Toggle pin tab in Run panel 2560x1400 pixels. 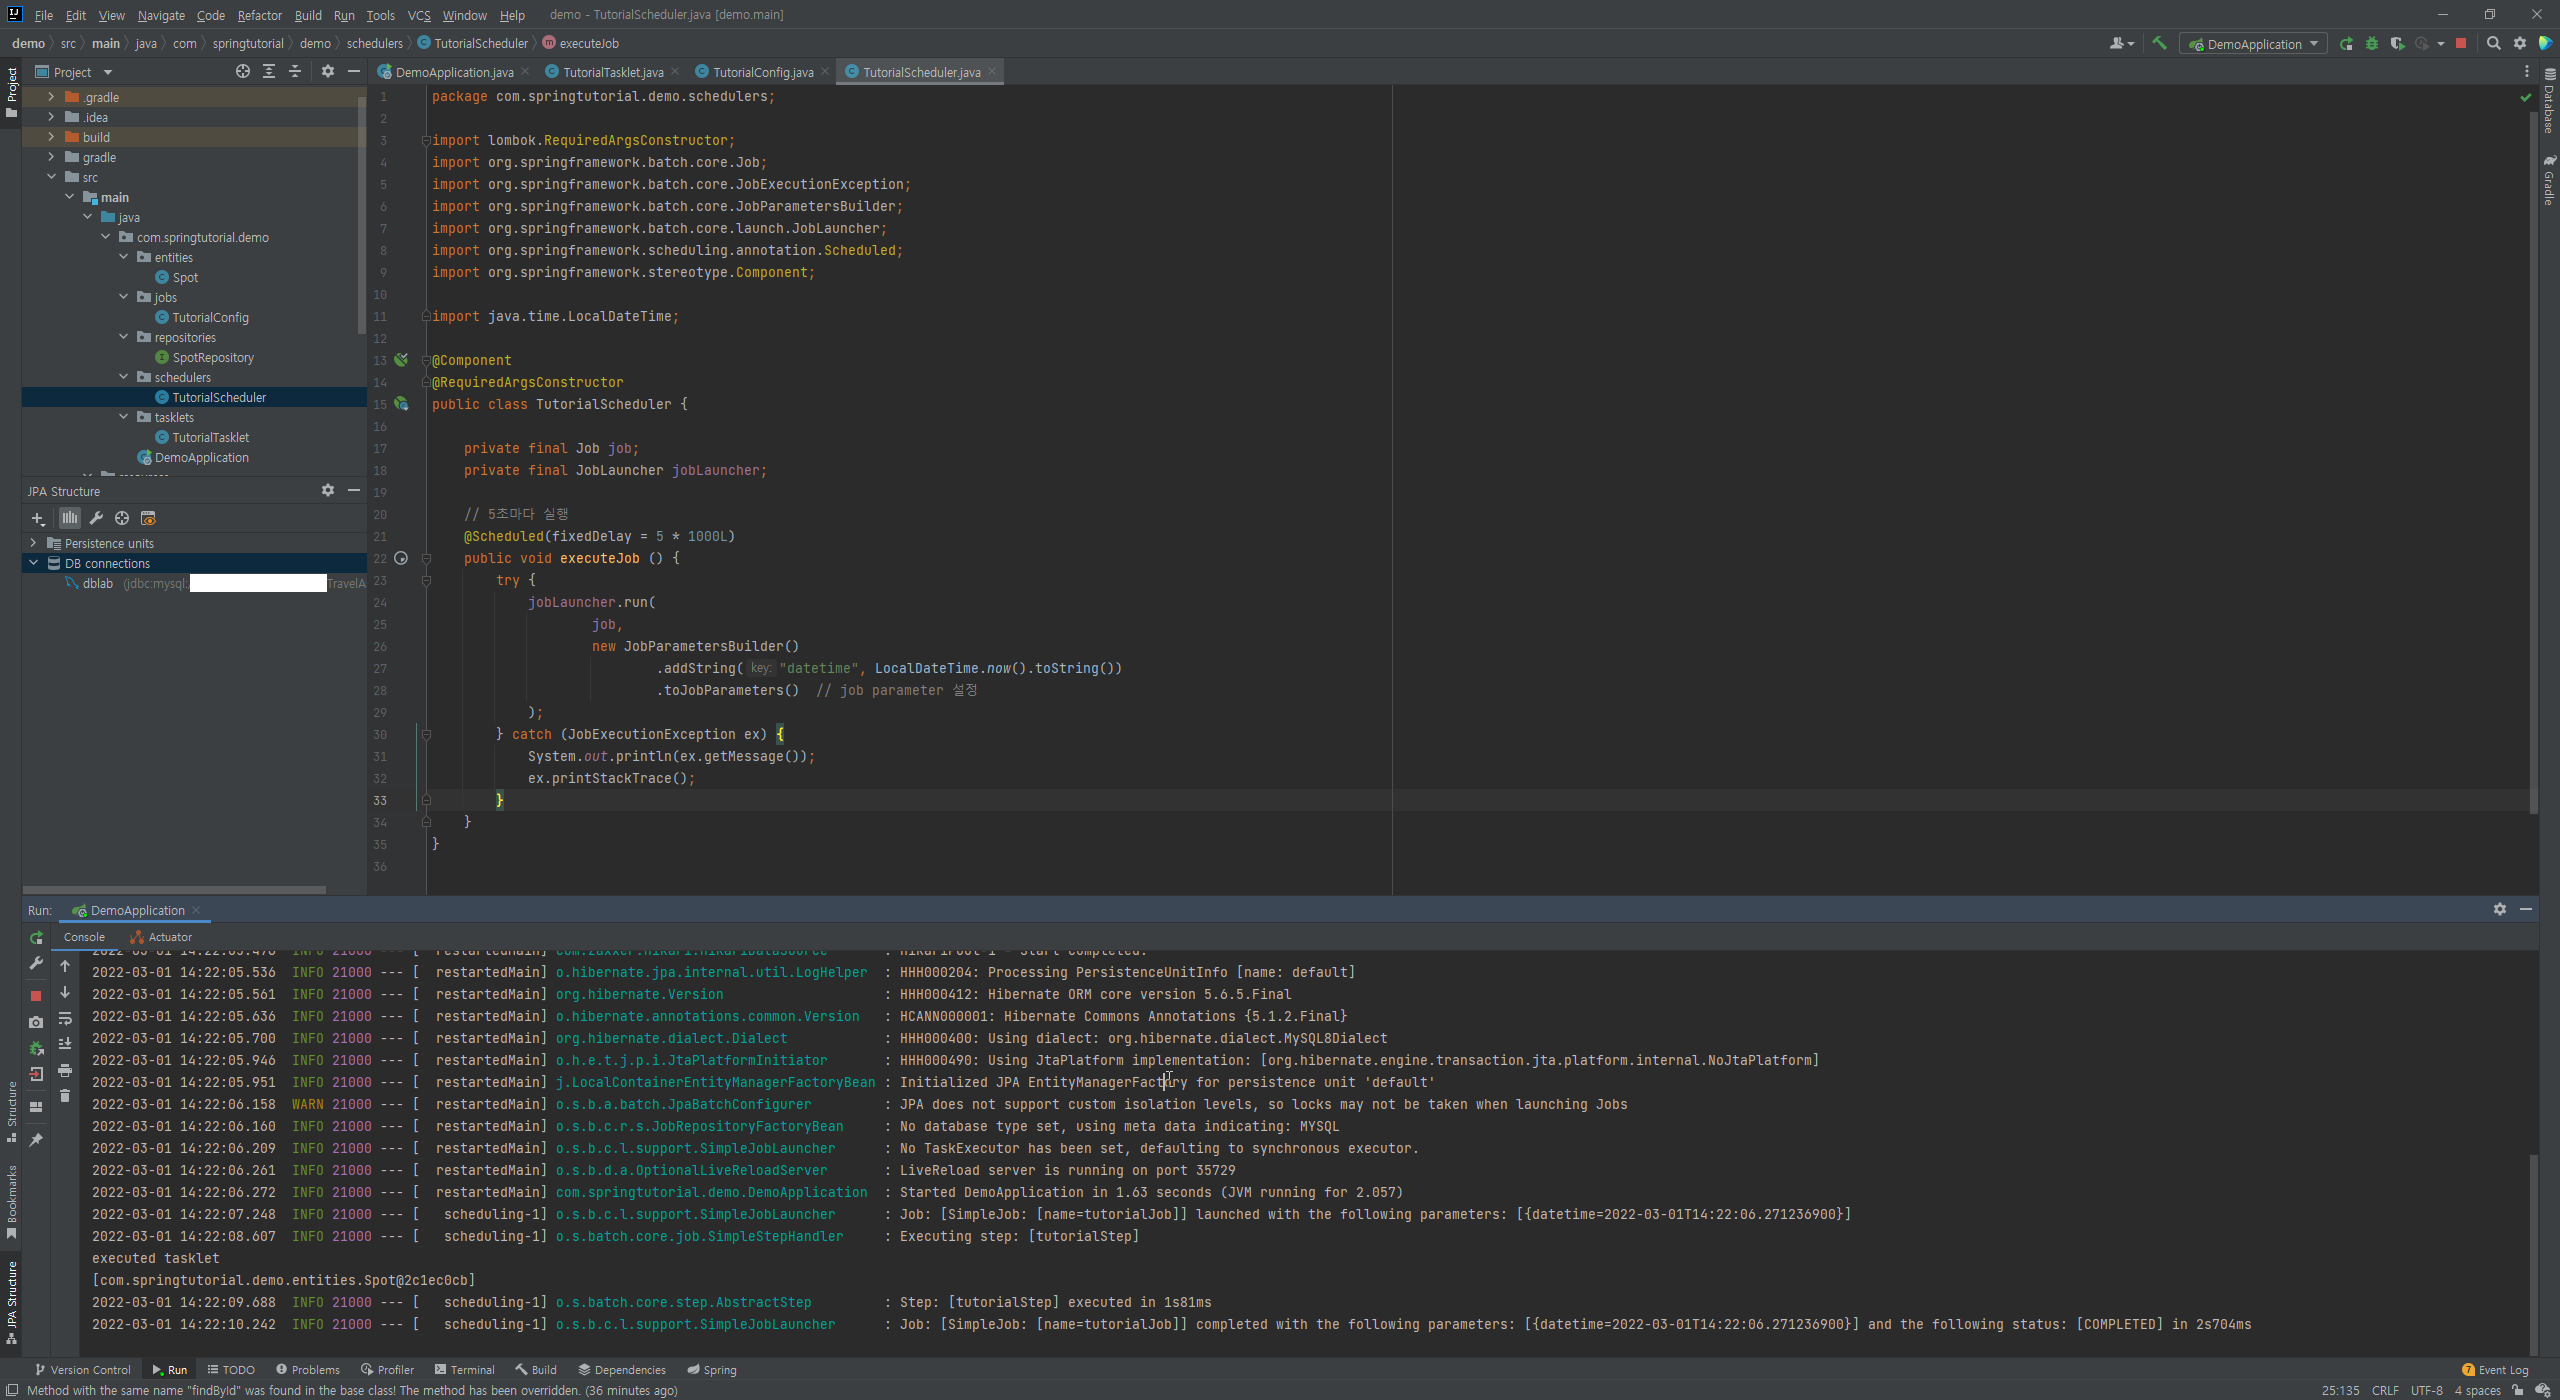[36, 1140]
